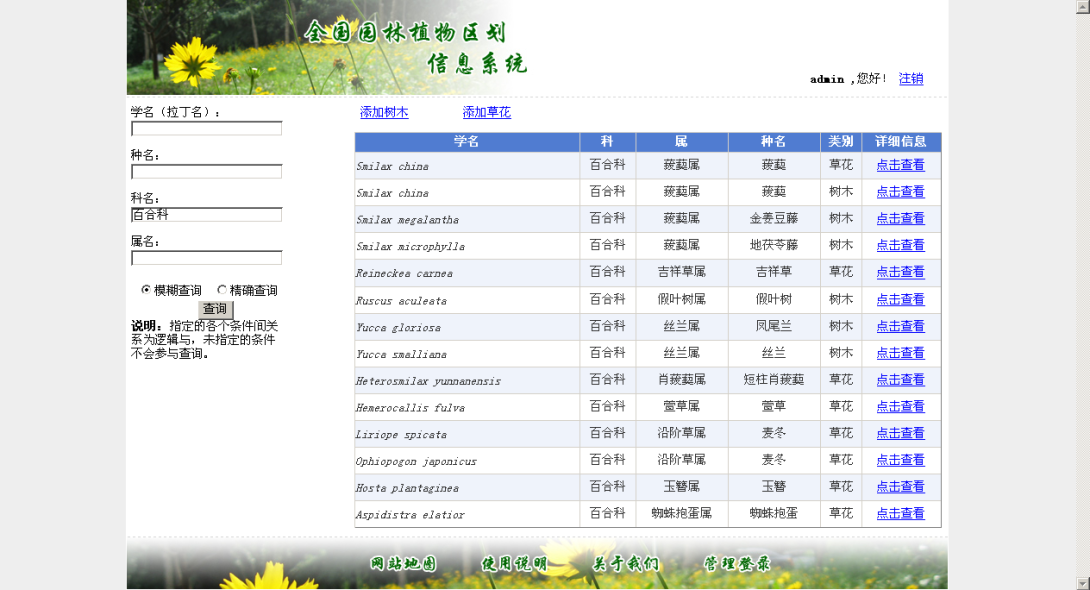Click 点击查看 for Aspidistra elatior
This screenshot has width=1090, height=590.
900,513
